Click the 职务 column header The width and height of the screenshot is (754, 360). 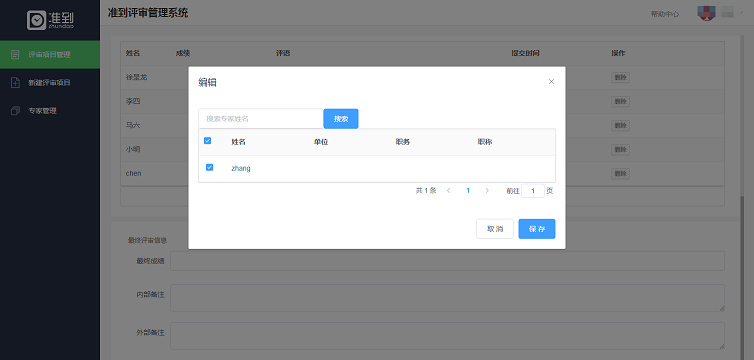(402, 142)
